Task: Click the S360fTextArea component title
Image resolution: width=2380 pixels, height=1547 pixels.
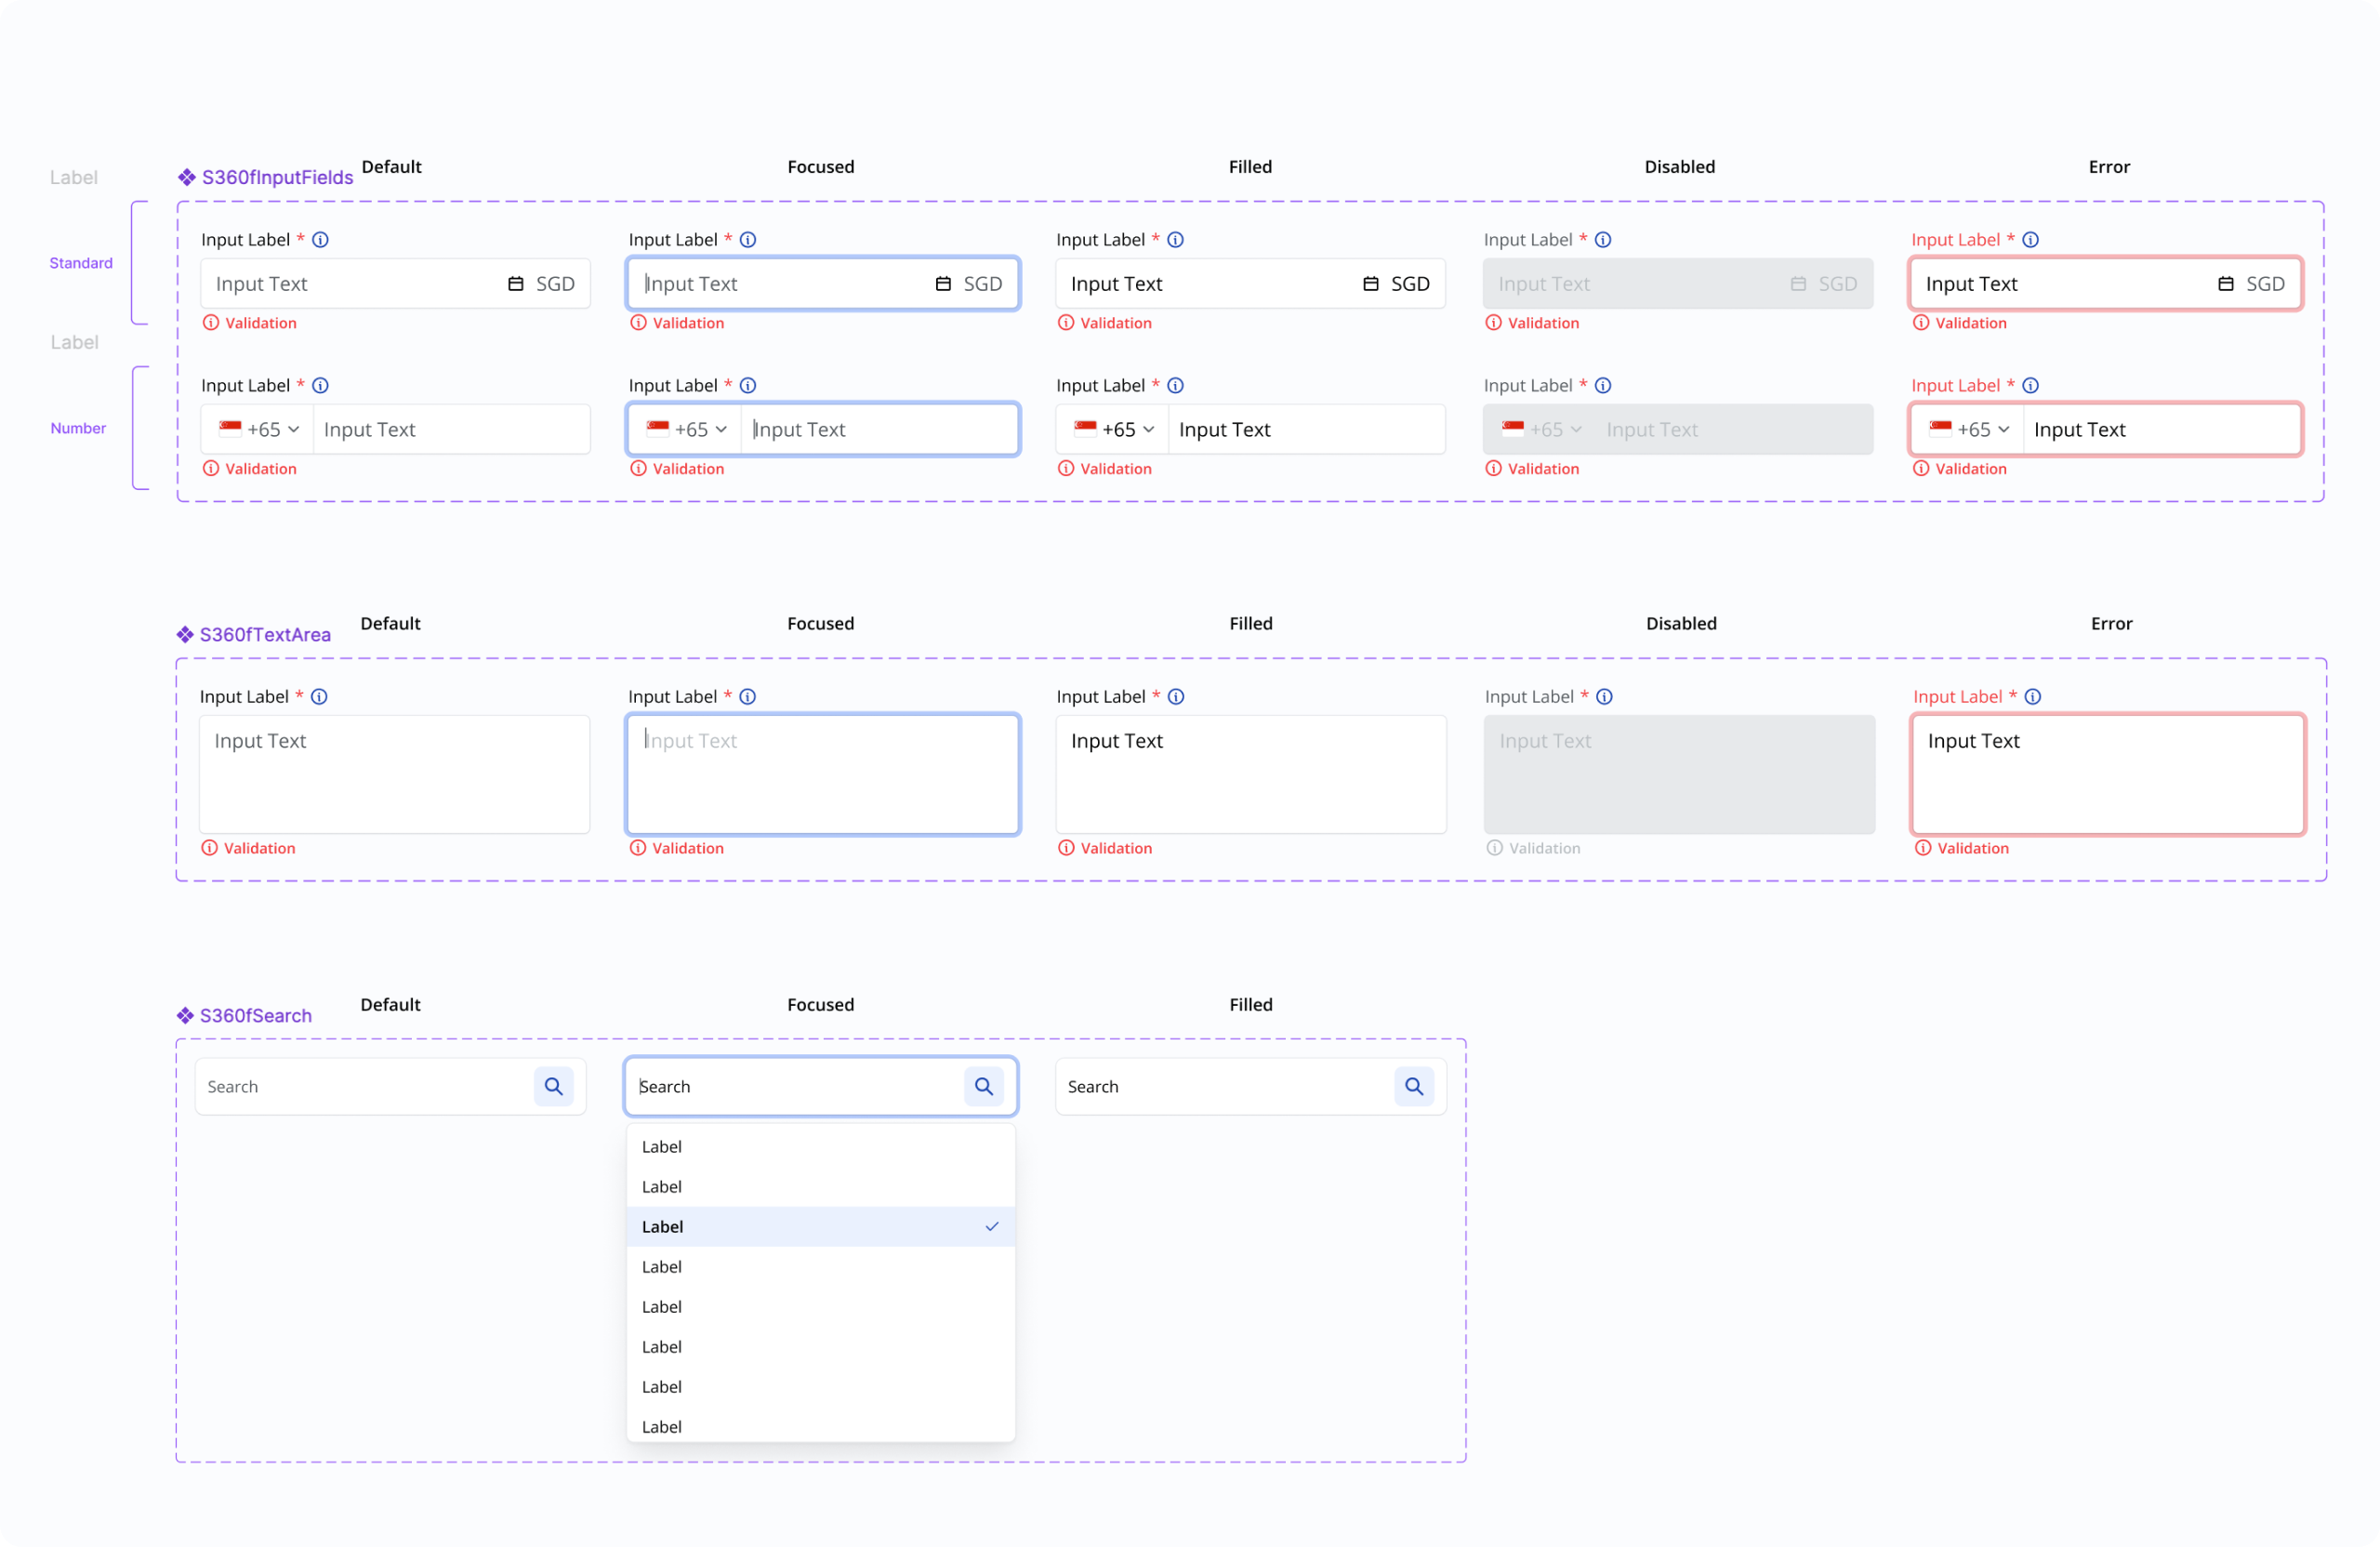Action: coord(265,635)
